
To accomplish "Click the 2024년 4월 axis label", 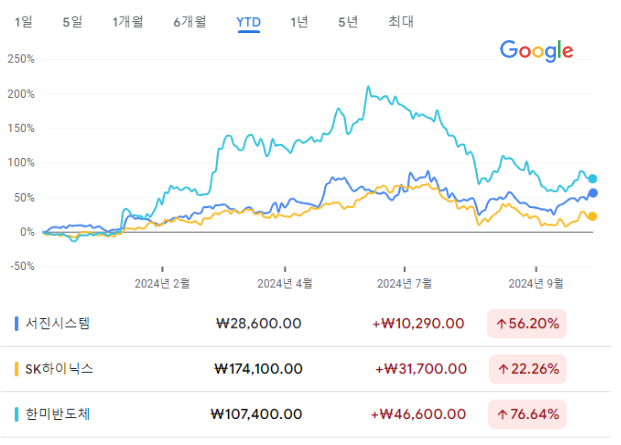I will pos(285,283).
